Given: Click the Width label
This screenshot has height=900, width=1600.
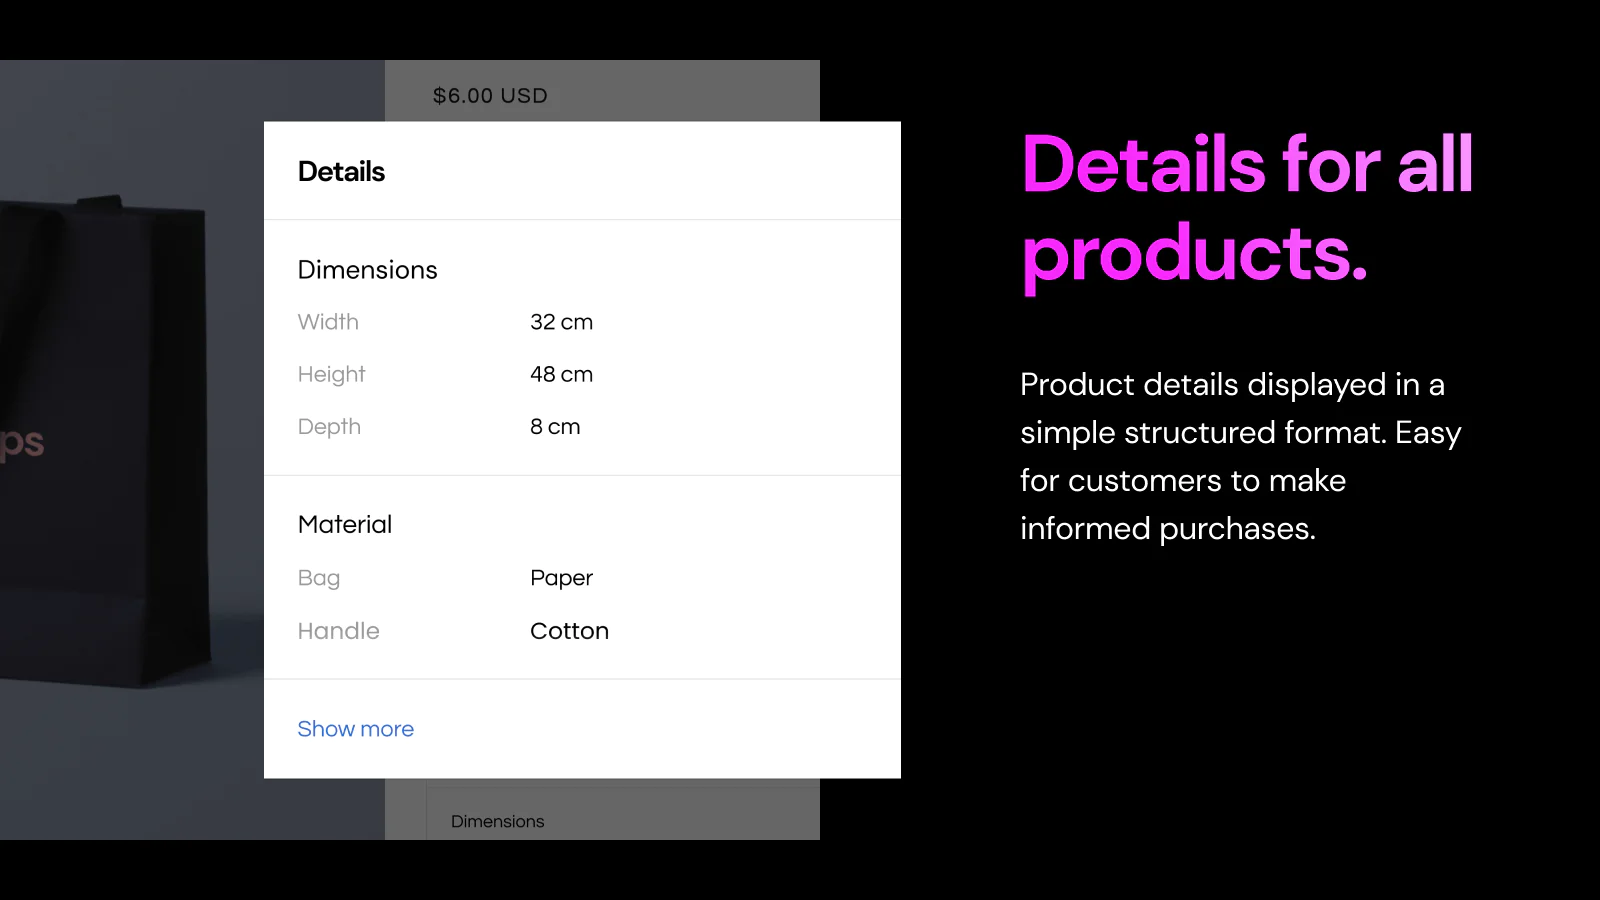Looking at the screenshot, I should 328,322.
